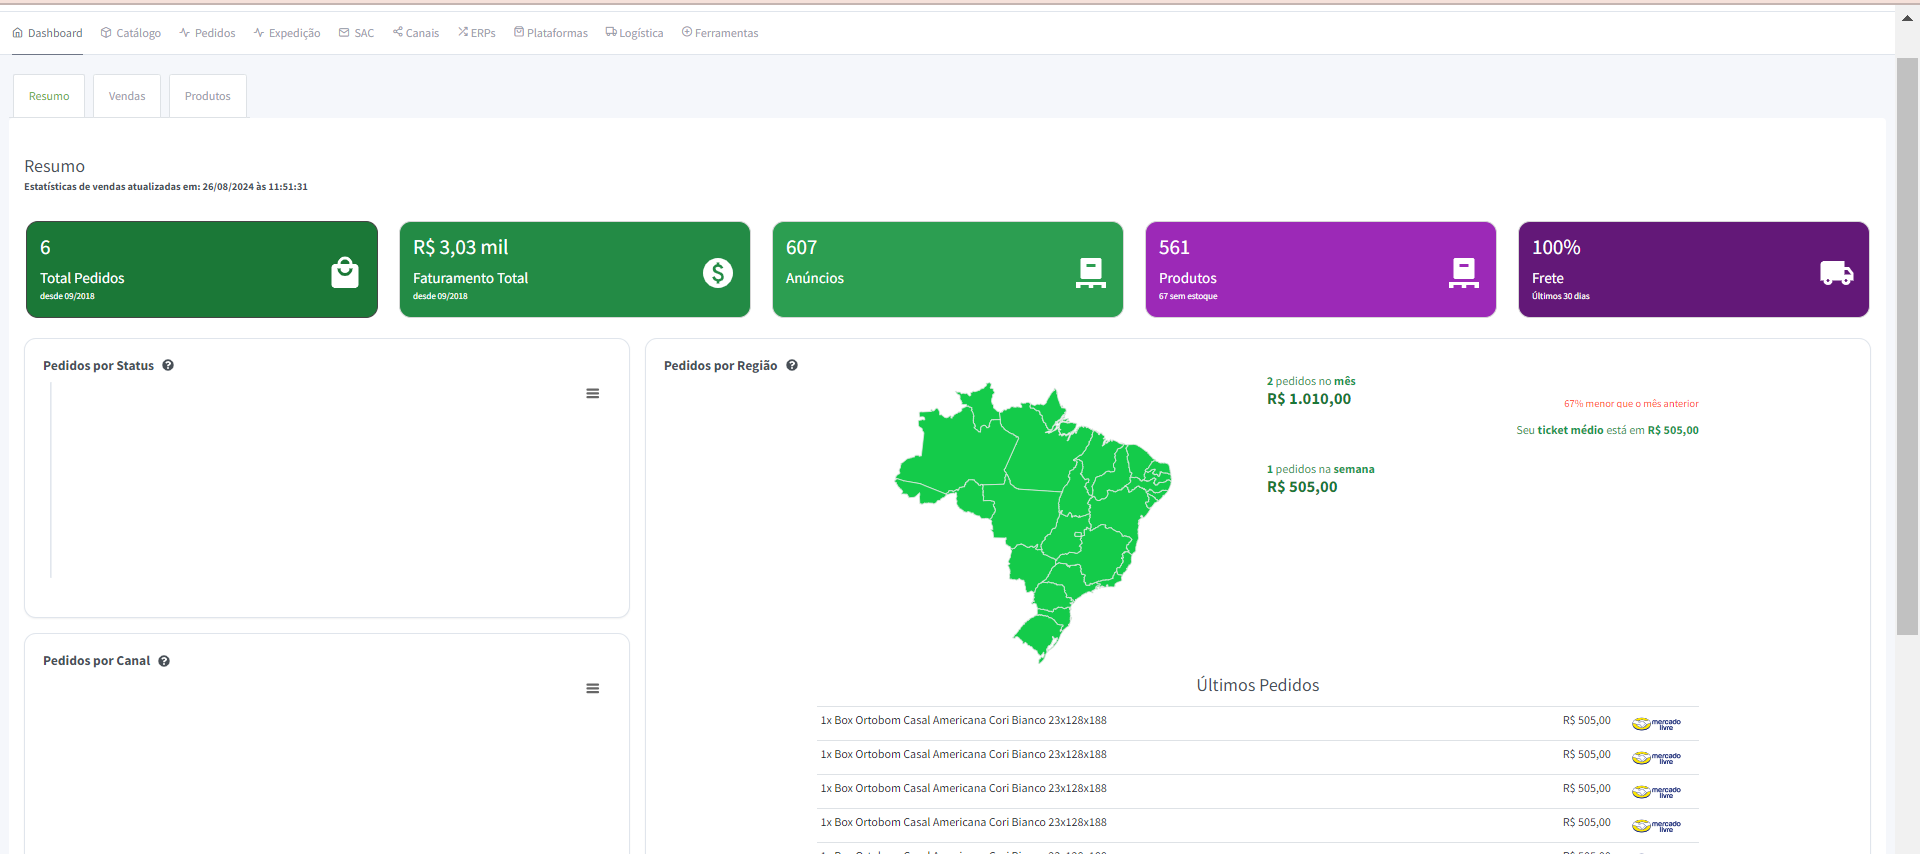The image size is (1920, 854).
Task: Open the Expedição menu
Action: click(287, 33)
